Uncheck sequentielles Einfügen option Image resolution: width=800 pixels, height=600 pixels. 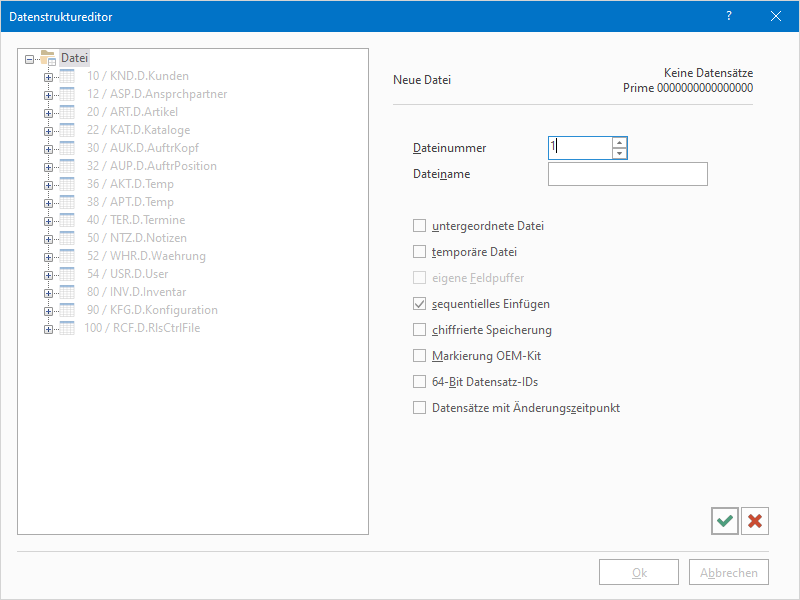(420, 304)
